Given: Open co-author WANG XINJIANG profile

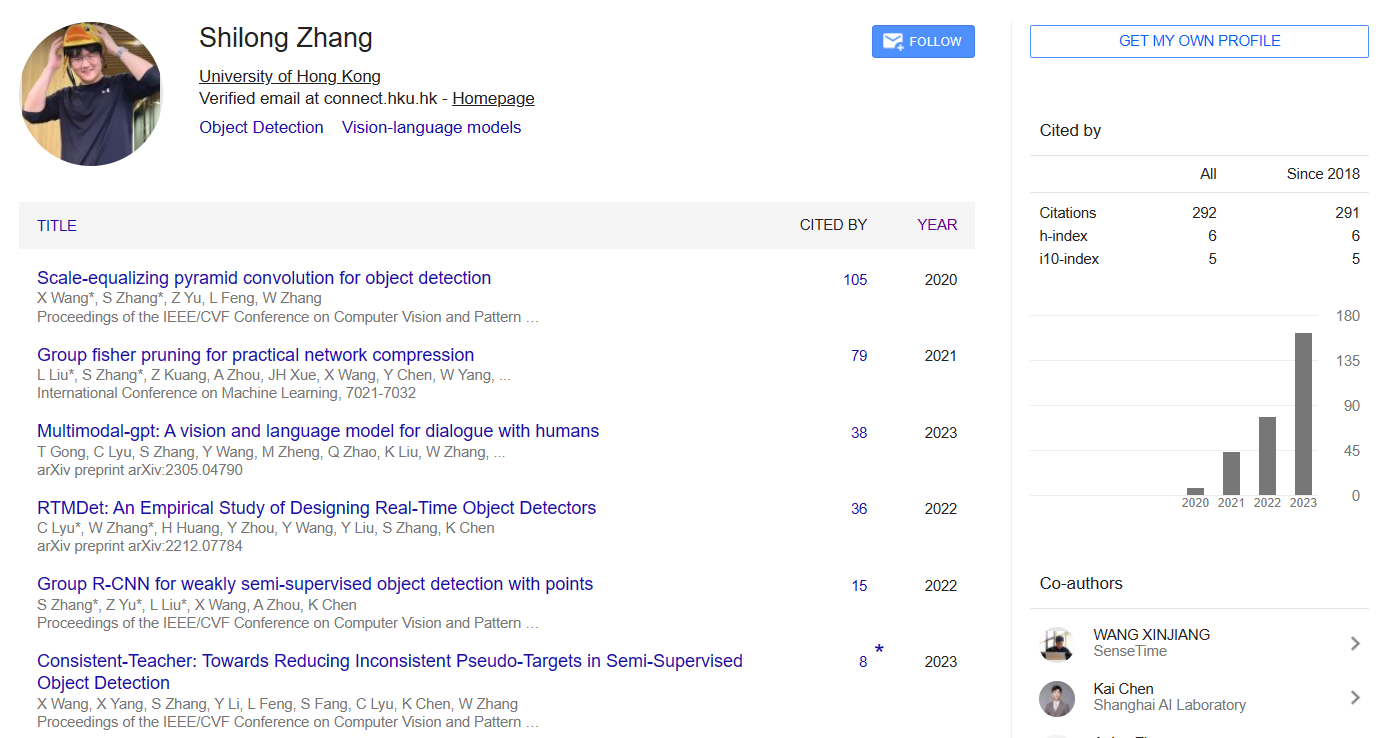Looking at the screenshot, I should tap(1152, 634).
